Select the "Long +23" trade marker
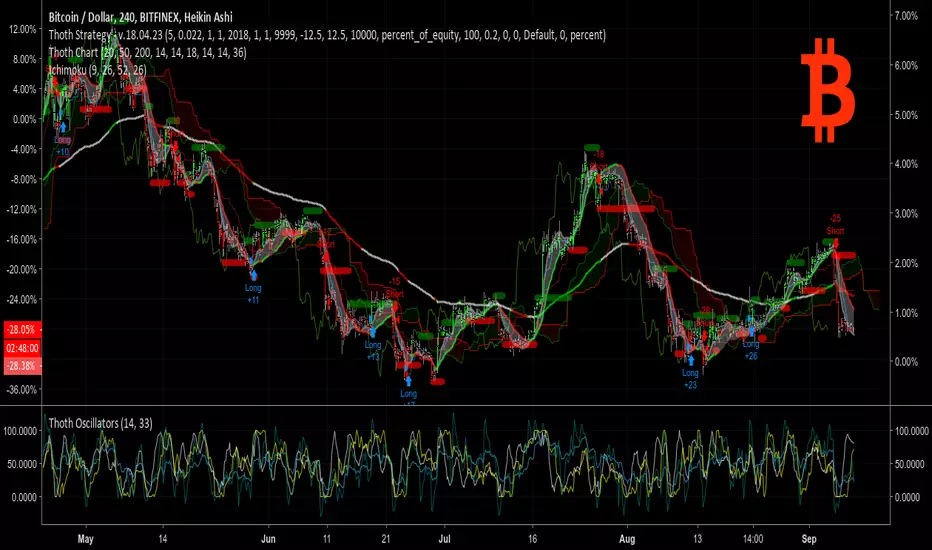932x550 pixels. tap(690, 373)
